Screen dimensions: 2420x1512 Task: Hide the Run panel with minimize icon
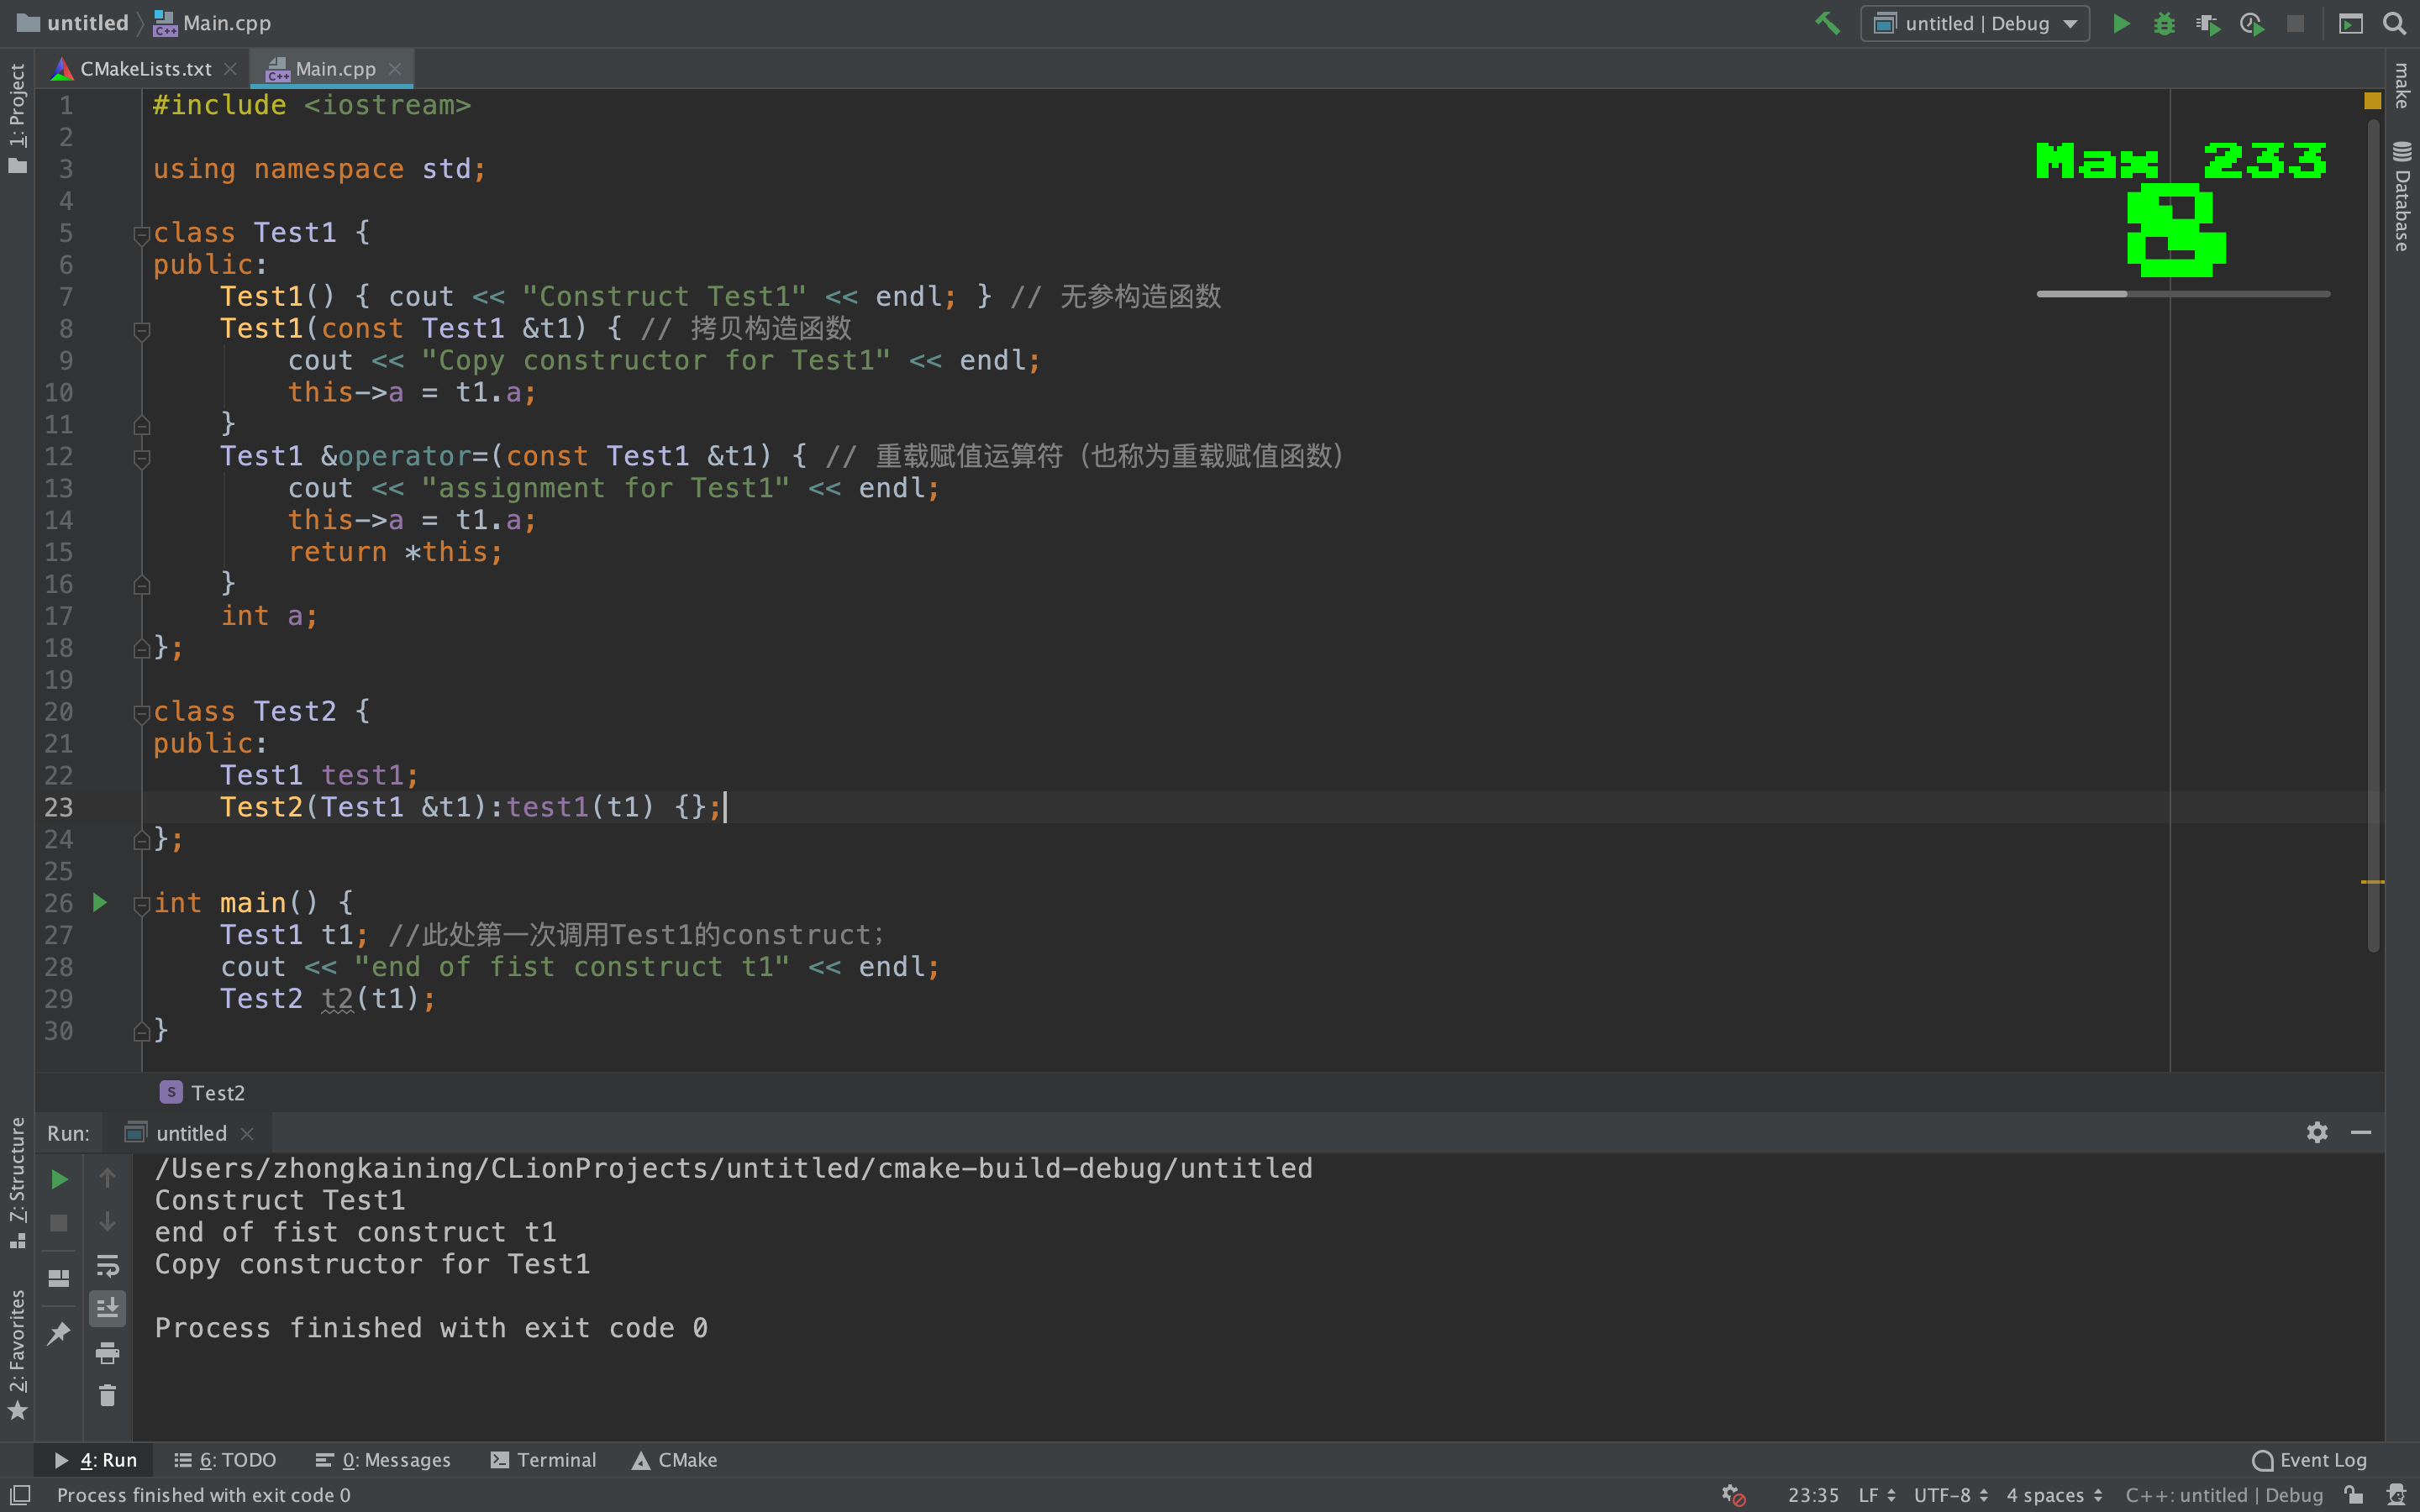2361,1132
